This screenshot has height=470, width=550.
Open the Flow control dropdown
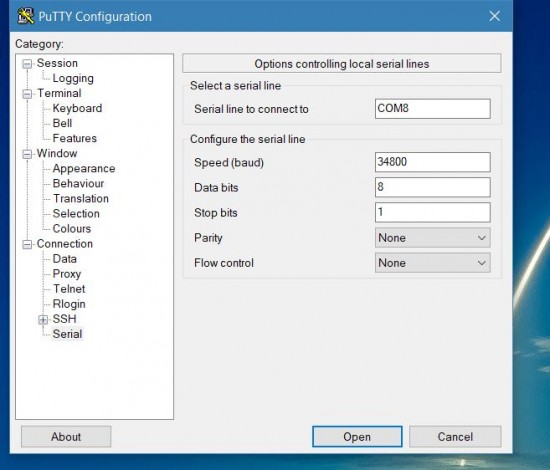(432, 263)
